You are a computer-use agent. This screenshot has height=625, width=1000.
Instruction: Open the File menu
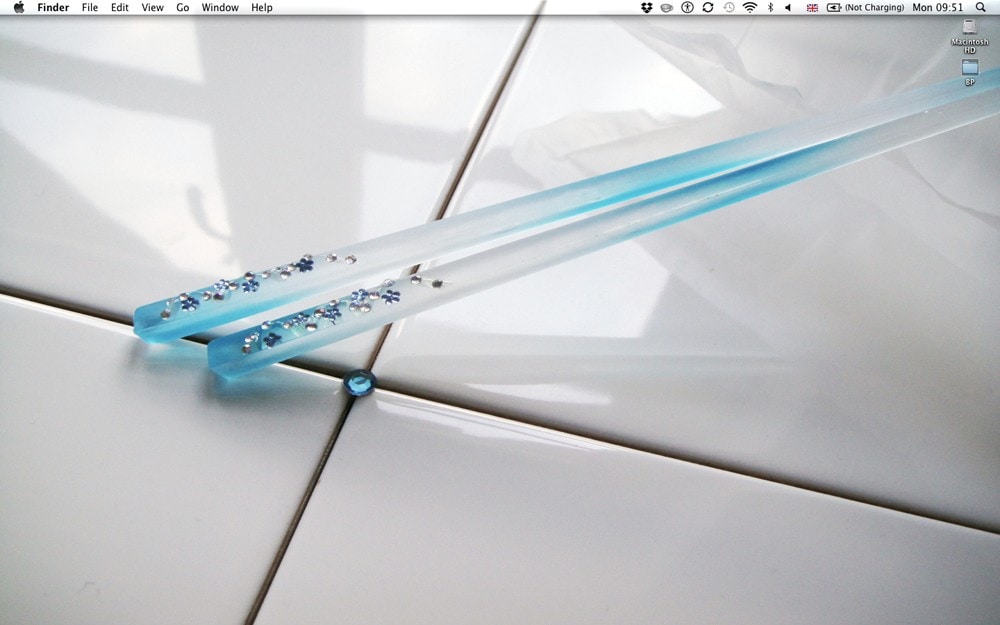point(90,7)
